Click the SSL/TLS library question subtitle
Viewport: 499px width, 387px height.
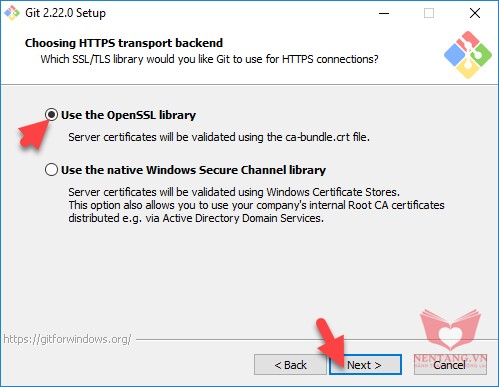click(x=209, y=59)
